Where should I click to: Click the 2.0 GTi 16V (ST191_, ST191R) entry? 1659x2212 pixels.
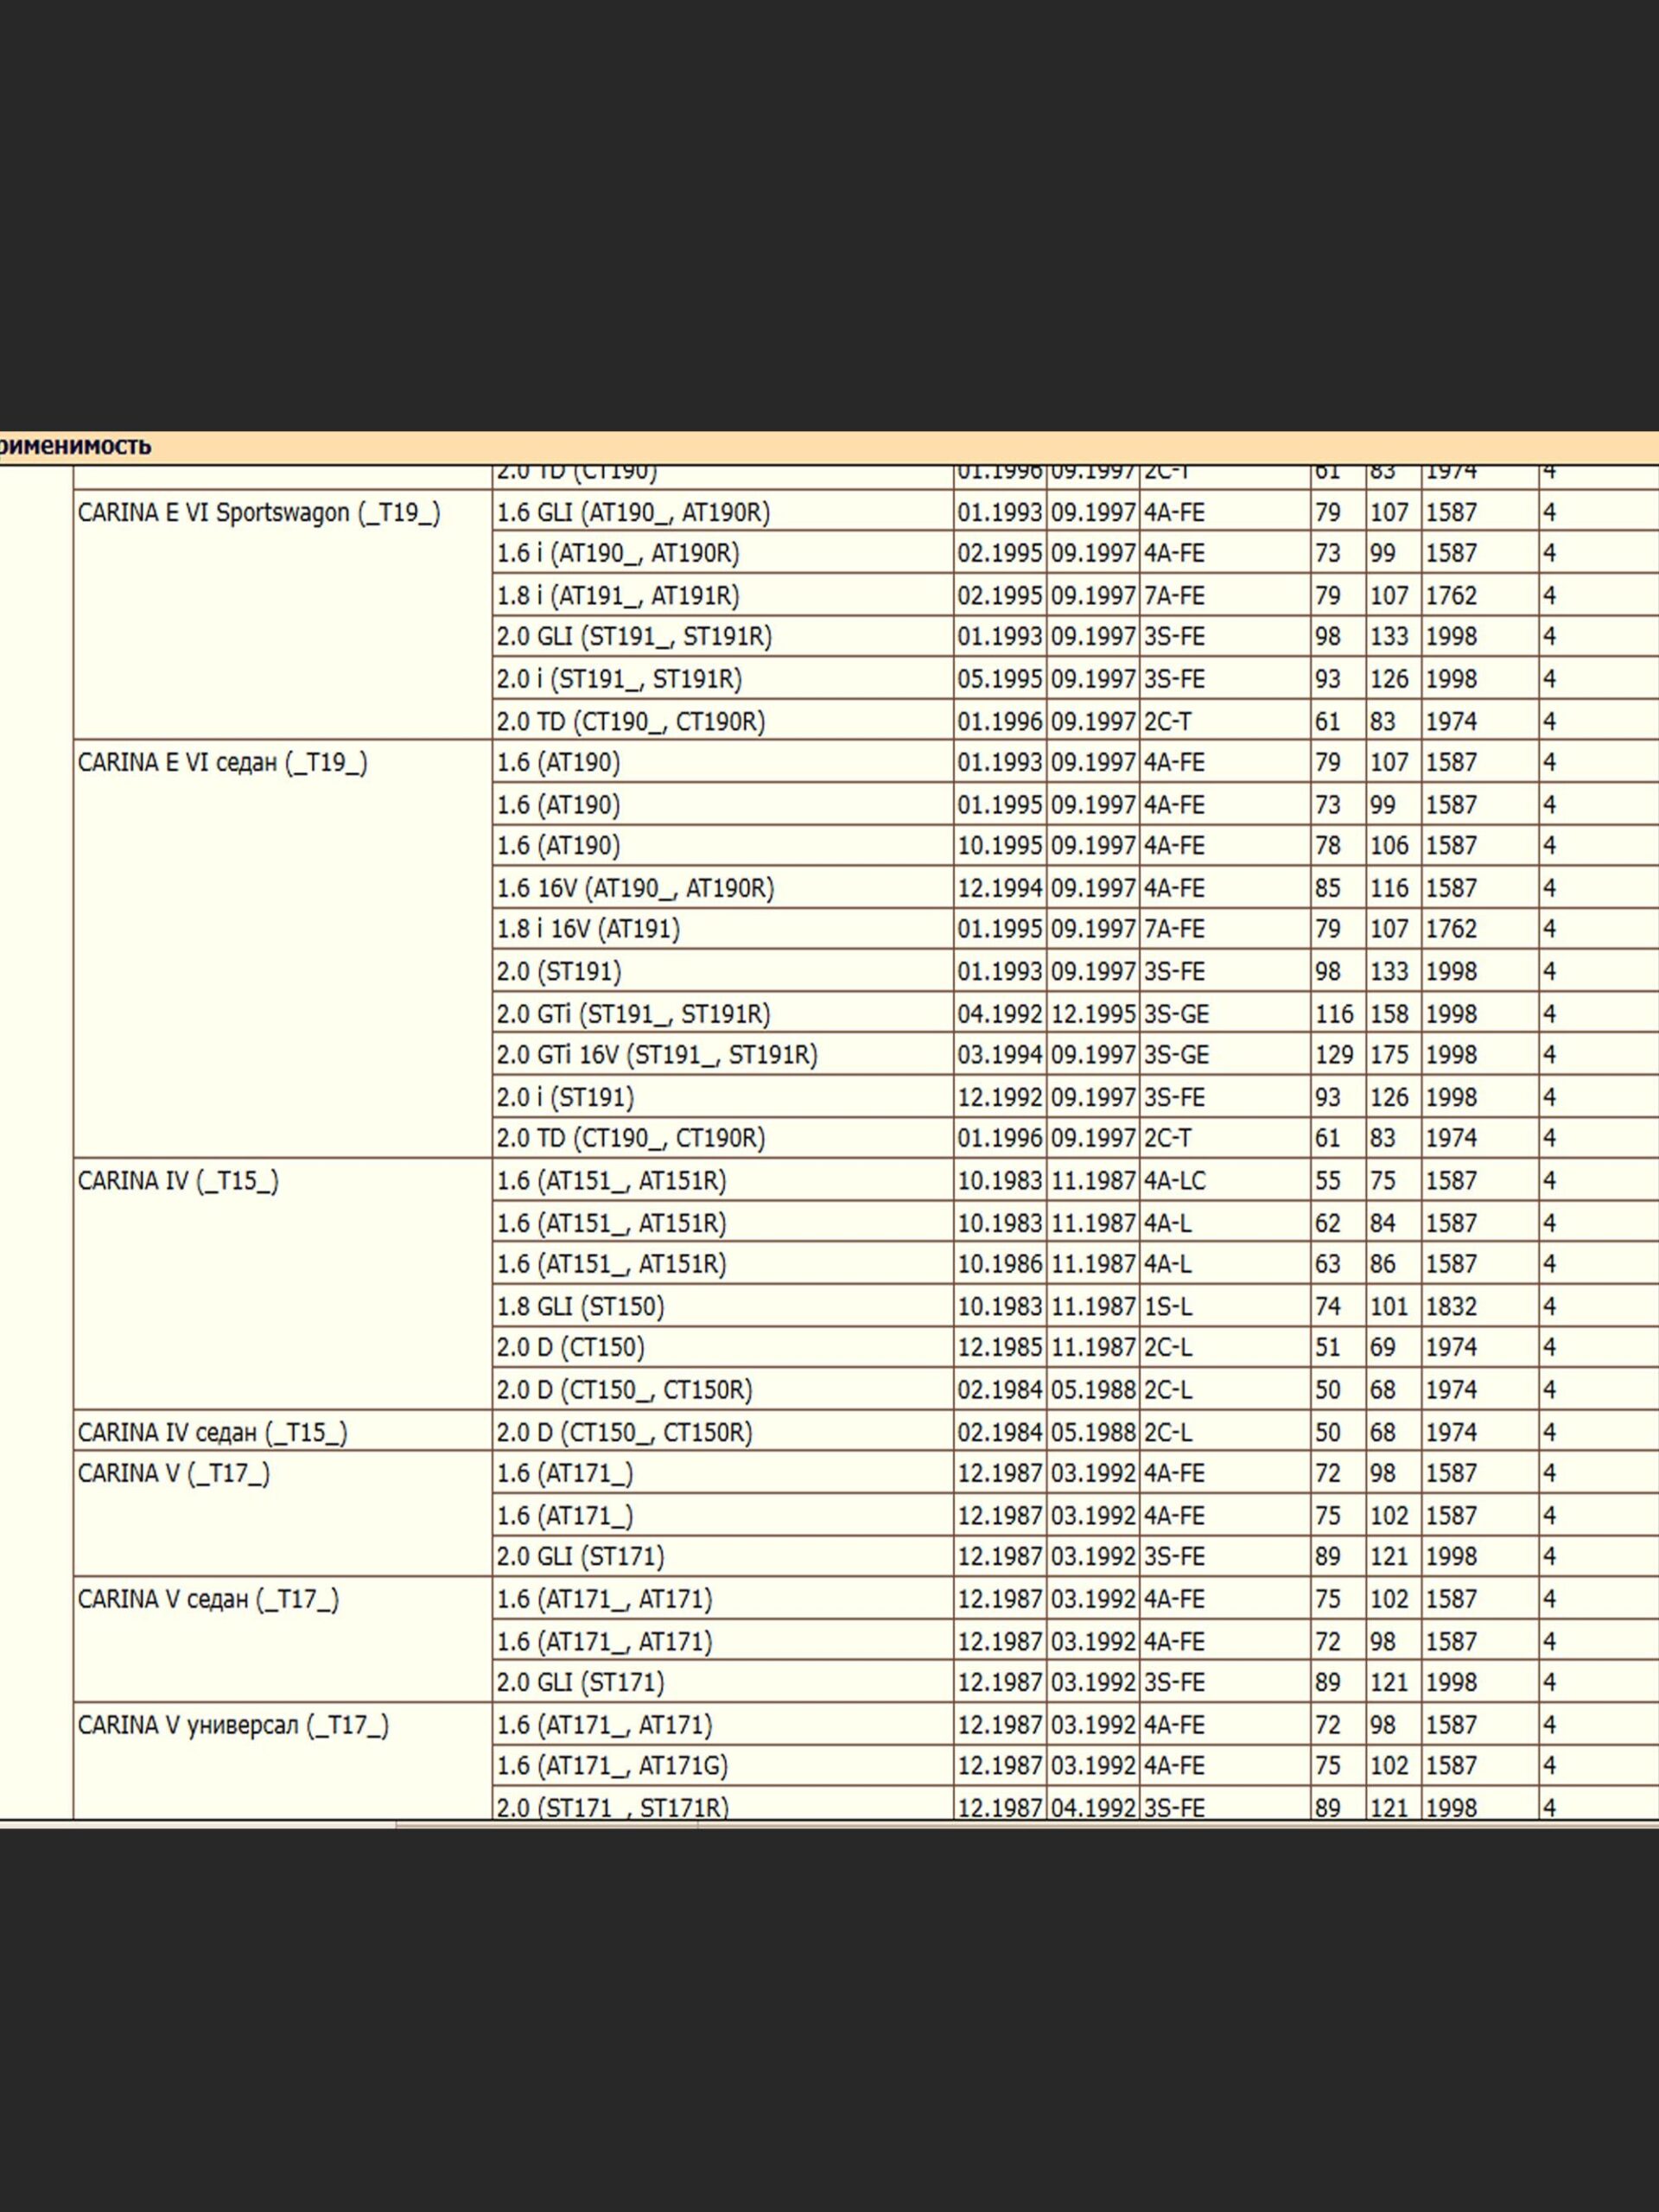[657, 1055]
